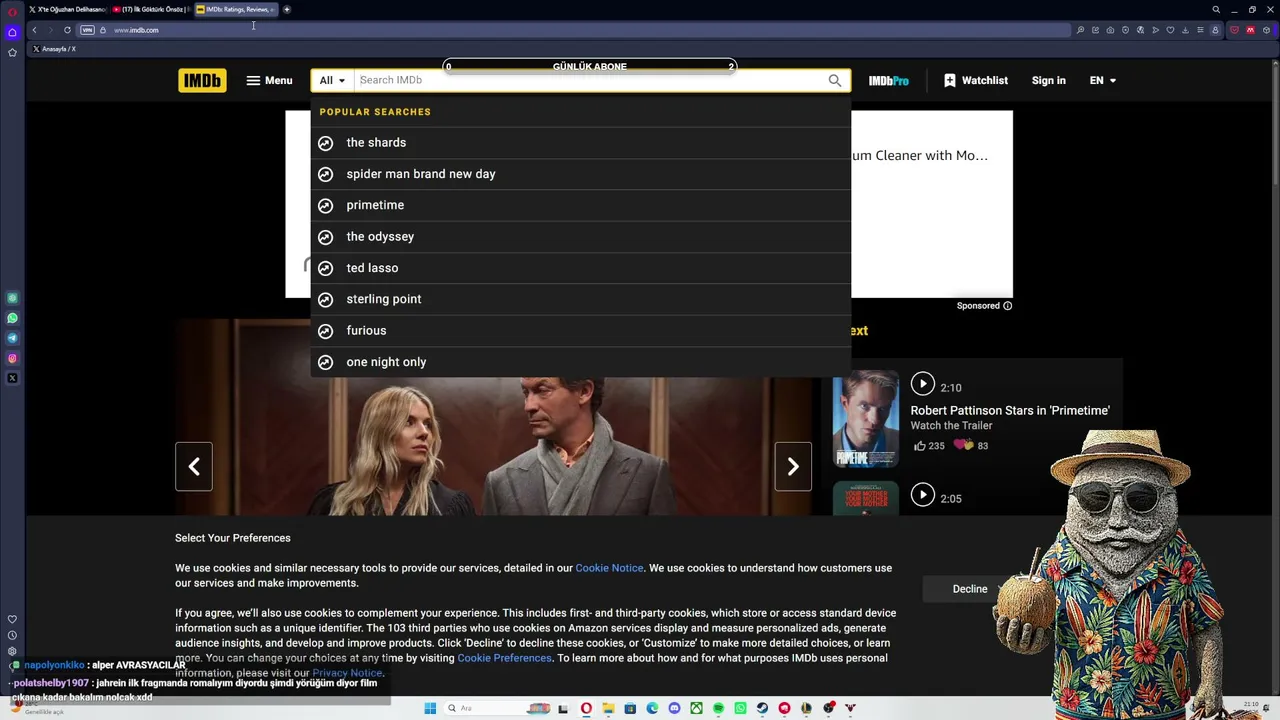Select popular search 'furious'
The height and width of the screenshot is (720, 1280).
[581, 331]
